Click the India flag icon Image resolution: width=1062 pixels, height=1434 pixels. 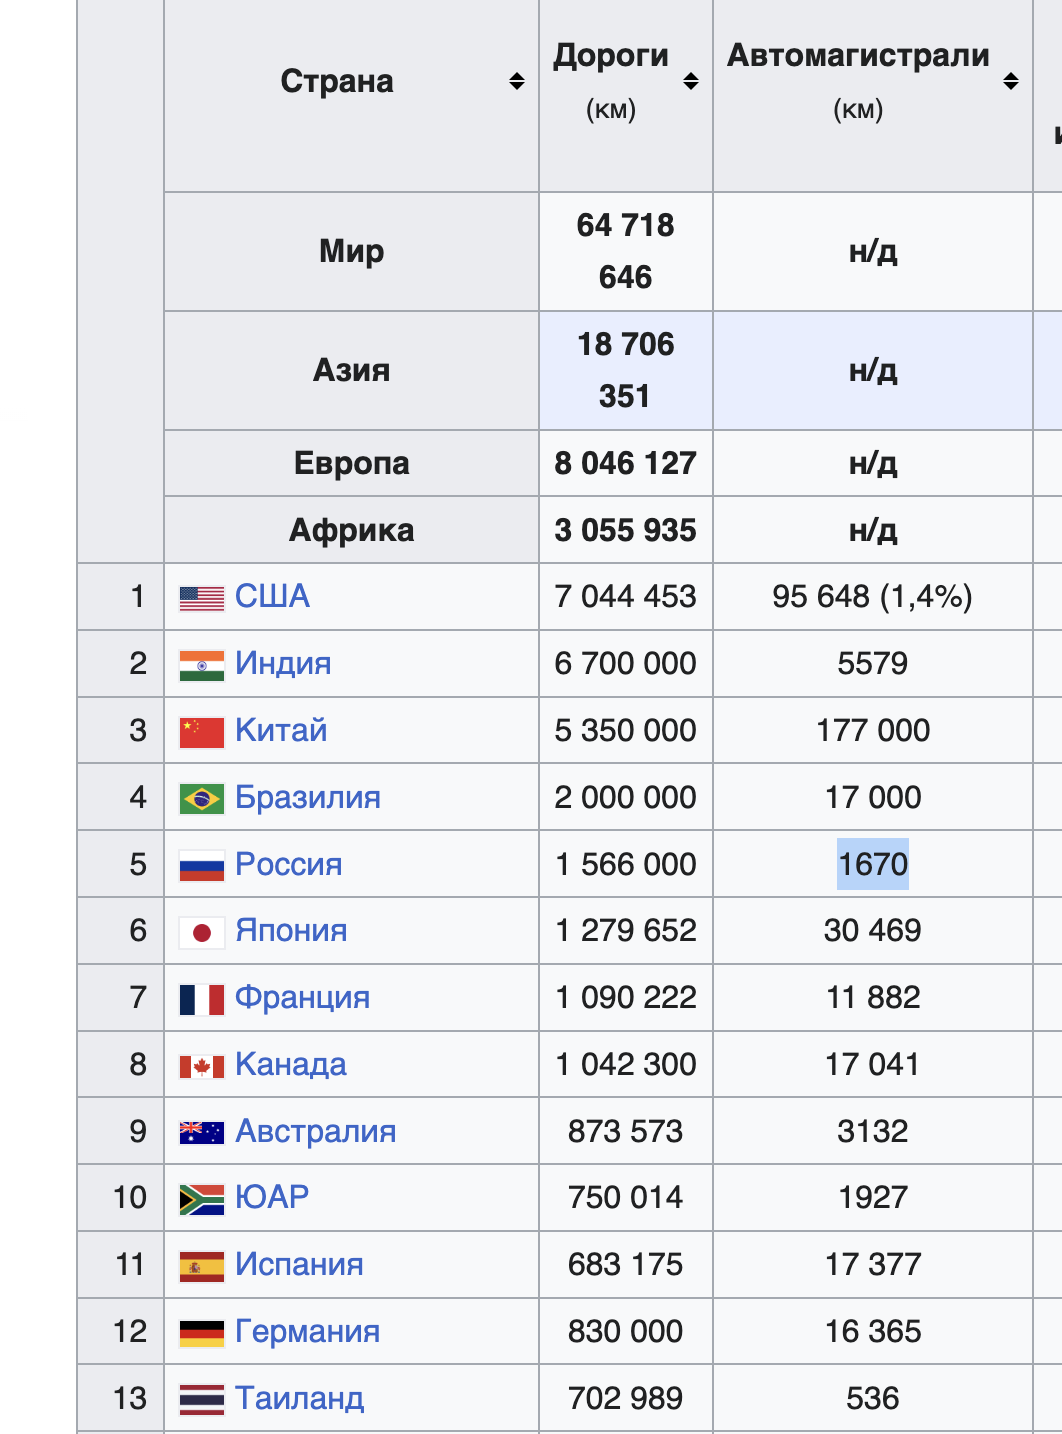(202, 665)
